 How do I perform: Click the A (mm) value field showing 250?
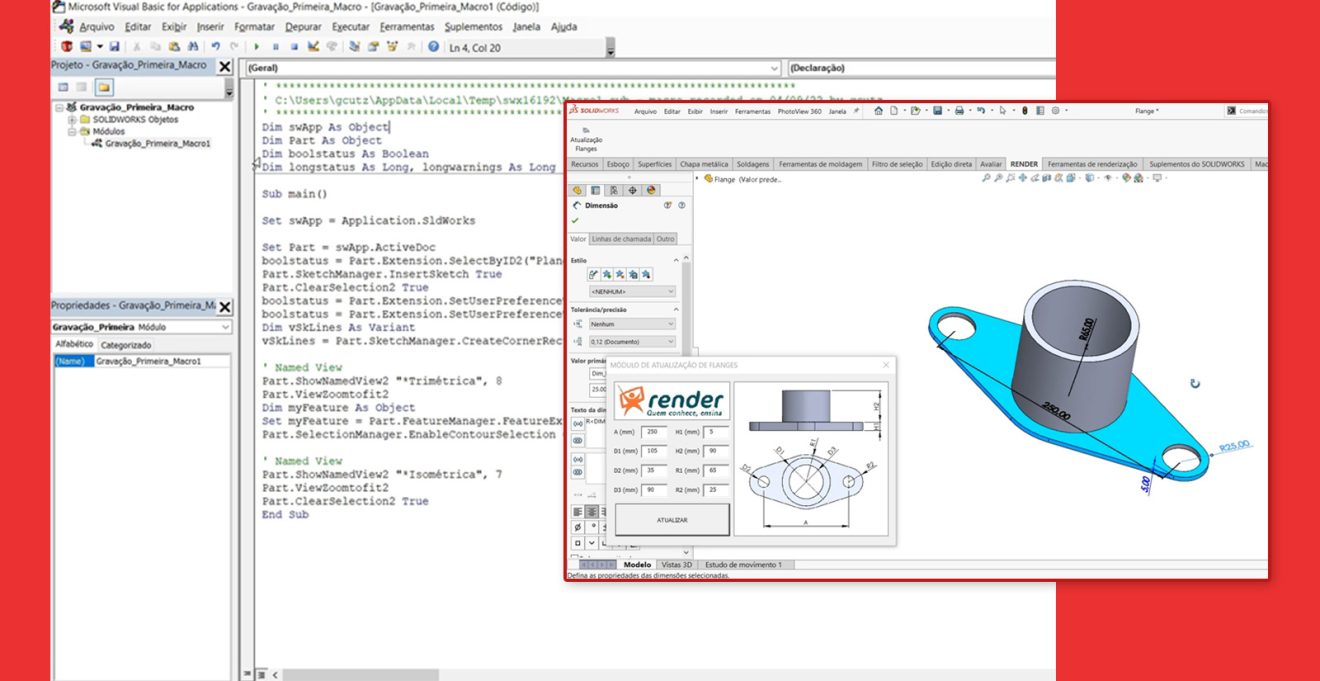click(x=655, y=432)
